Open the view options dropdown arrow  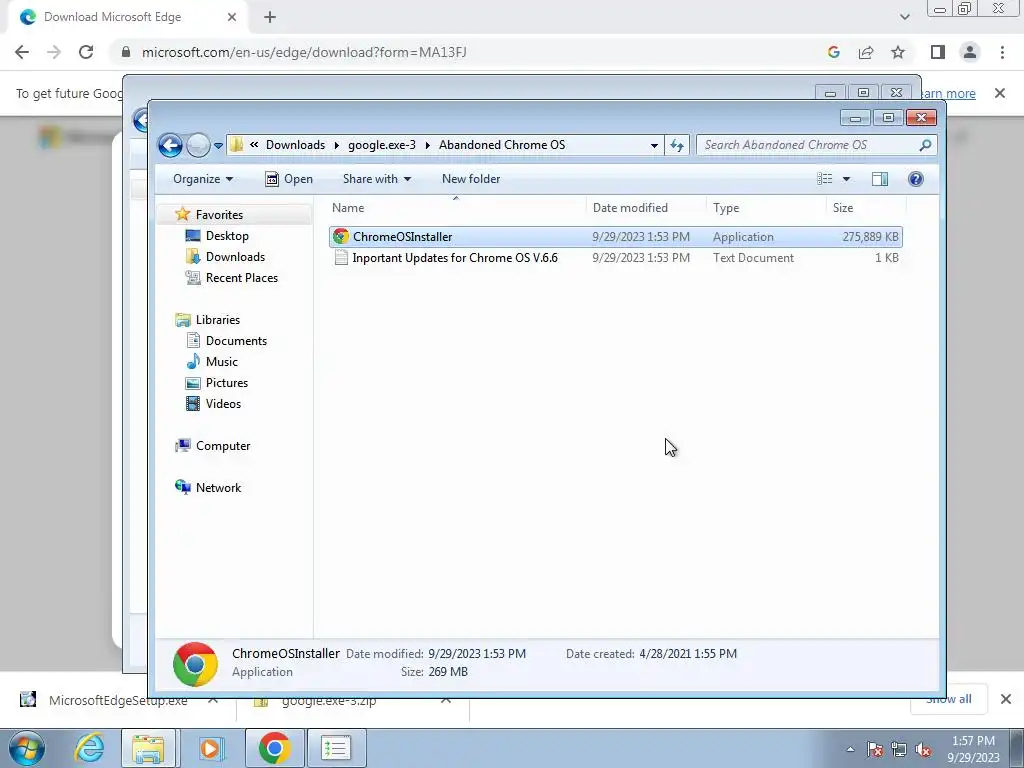click(846, 179)
